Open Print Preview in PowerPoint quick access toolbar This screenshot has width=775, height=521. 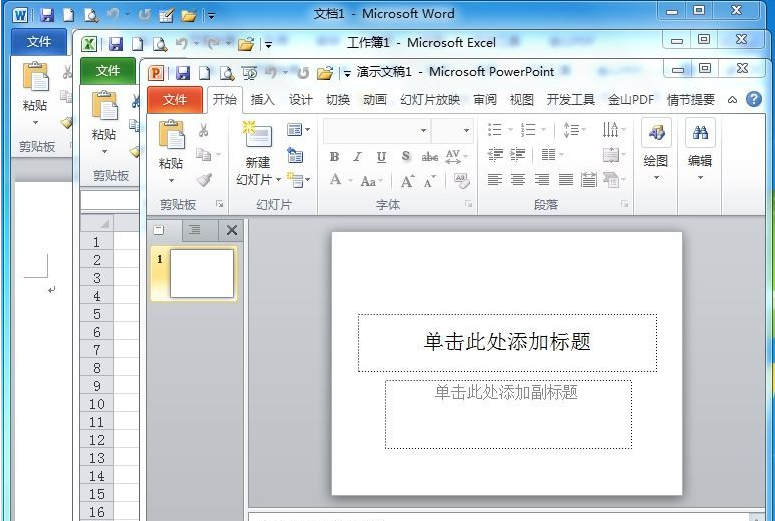227,73
